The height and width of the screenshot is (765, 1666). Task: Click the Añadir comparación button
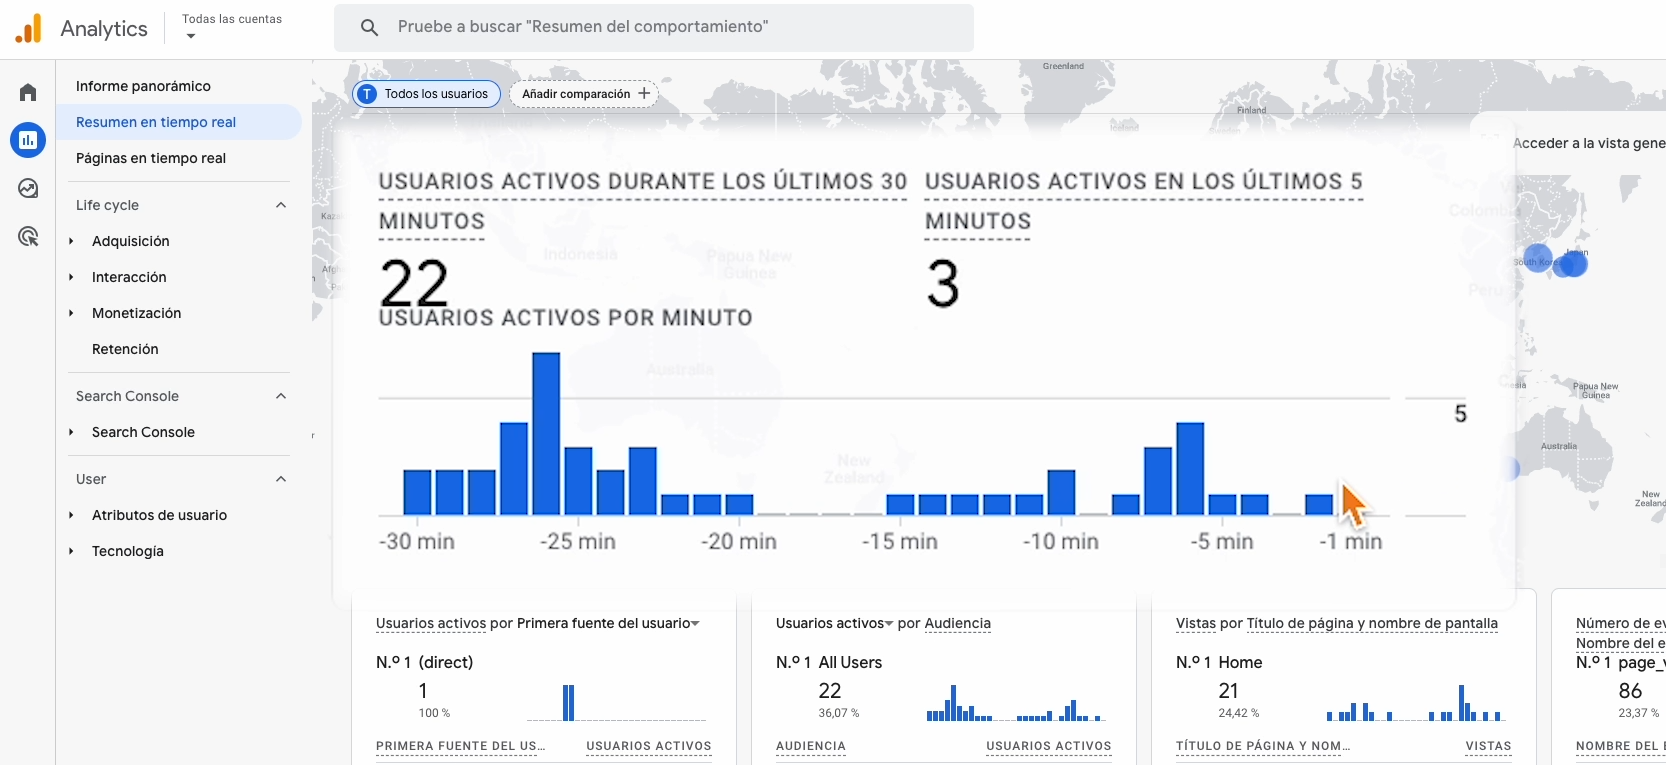tap(584, 94)
